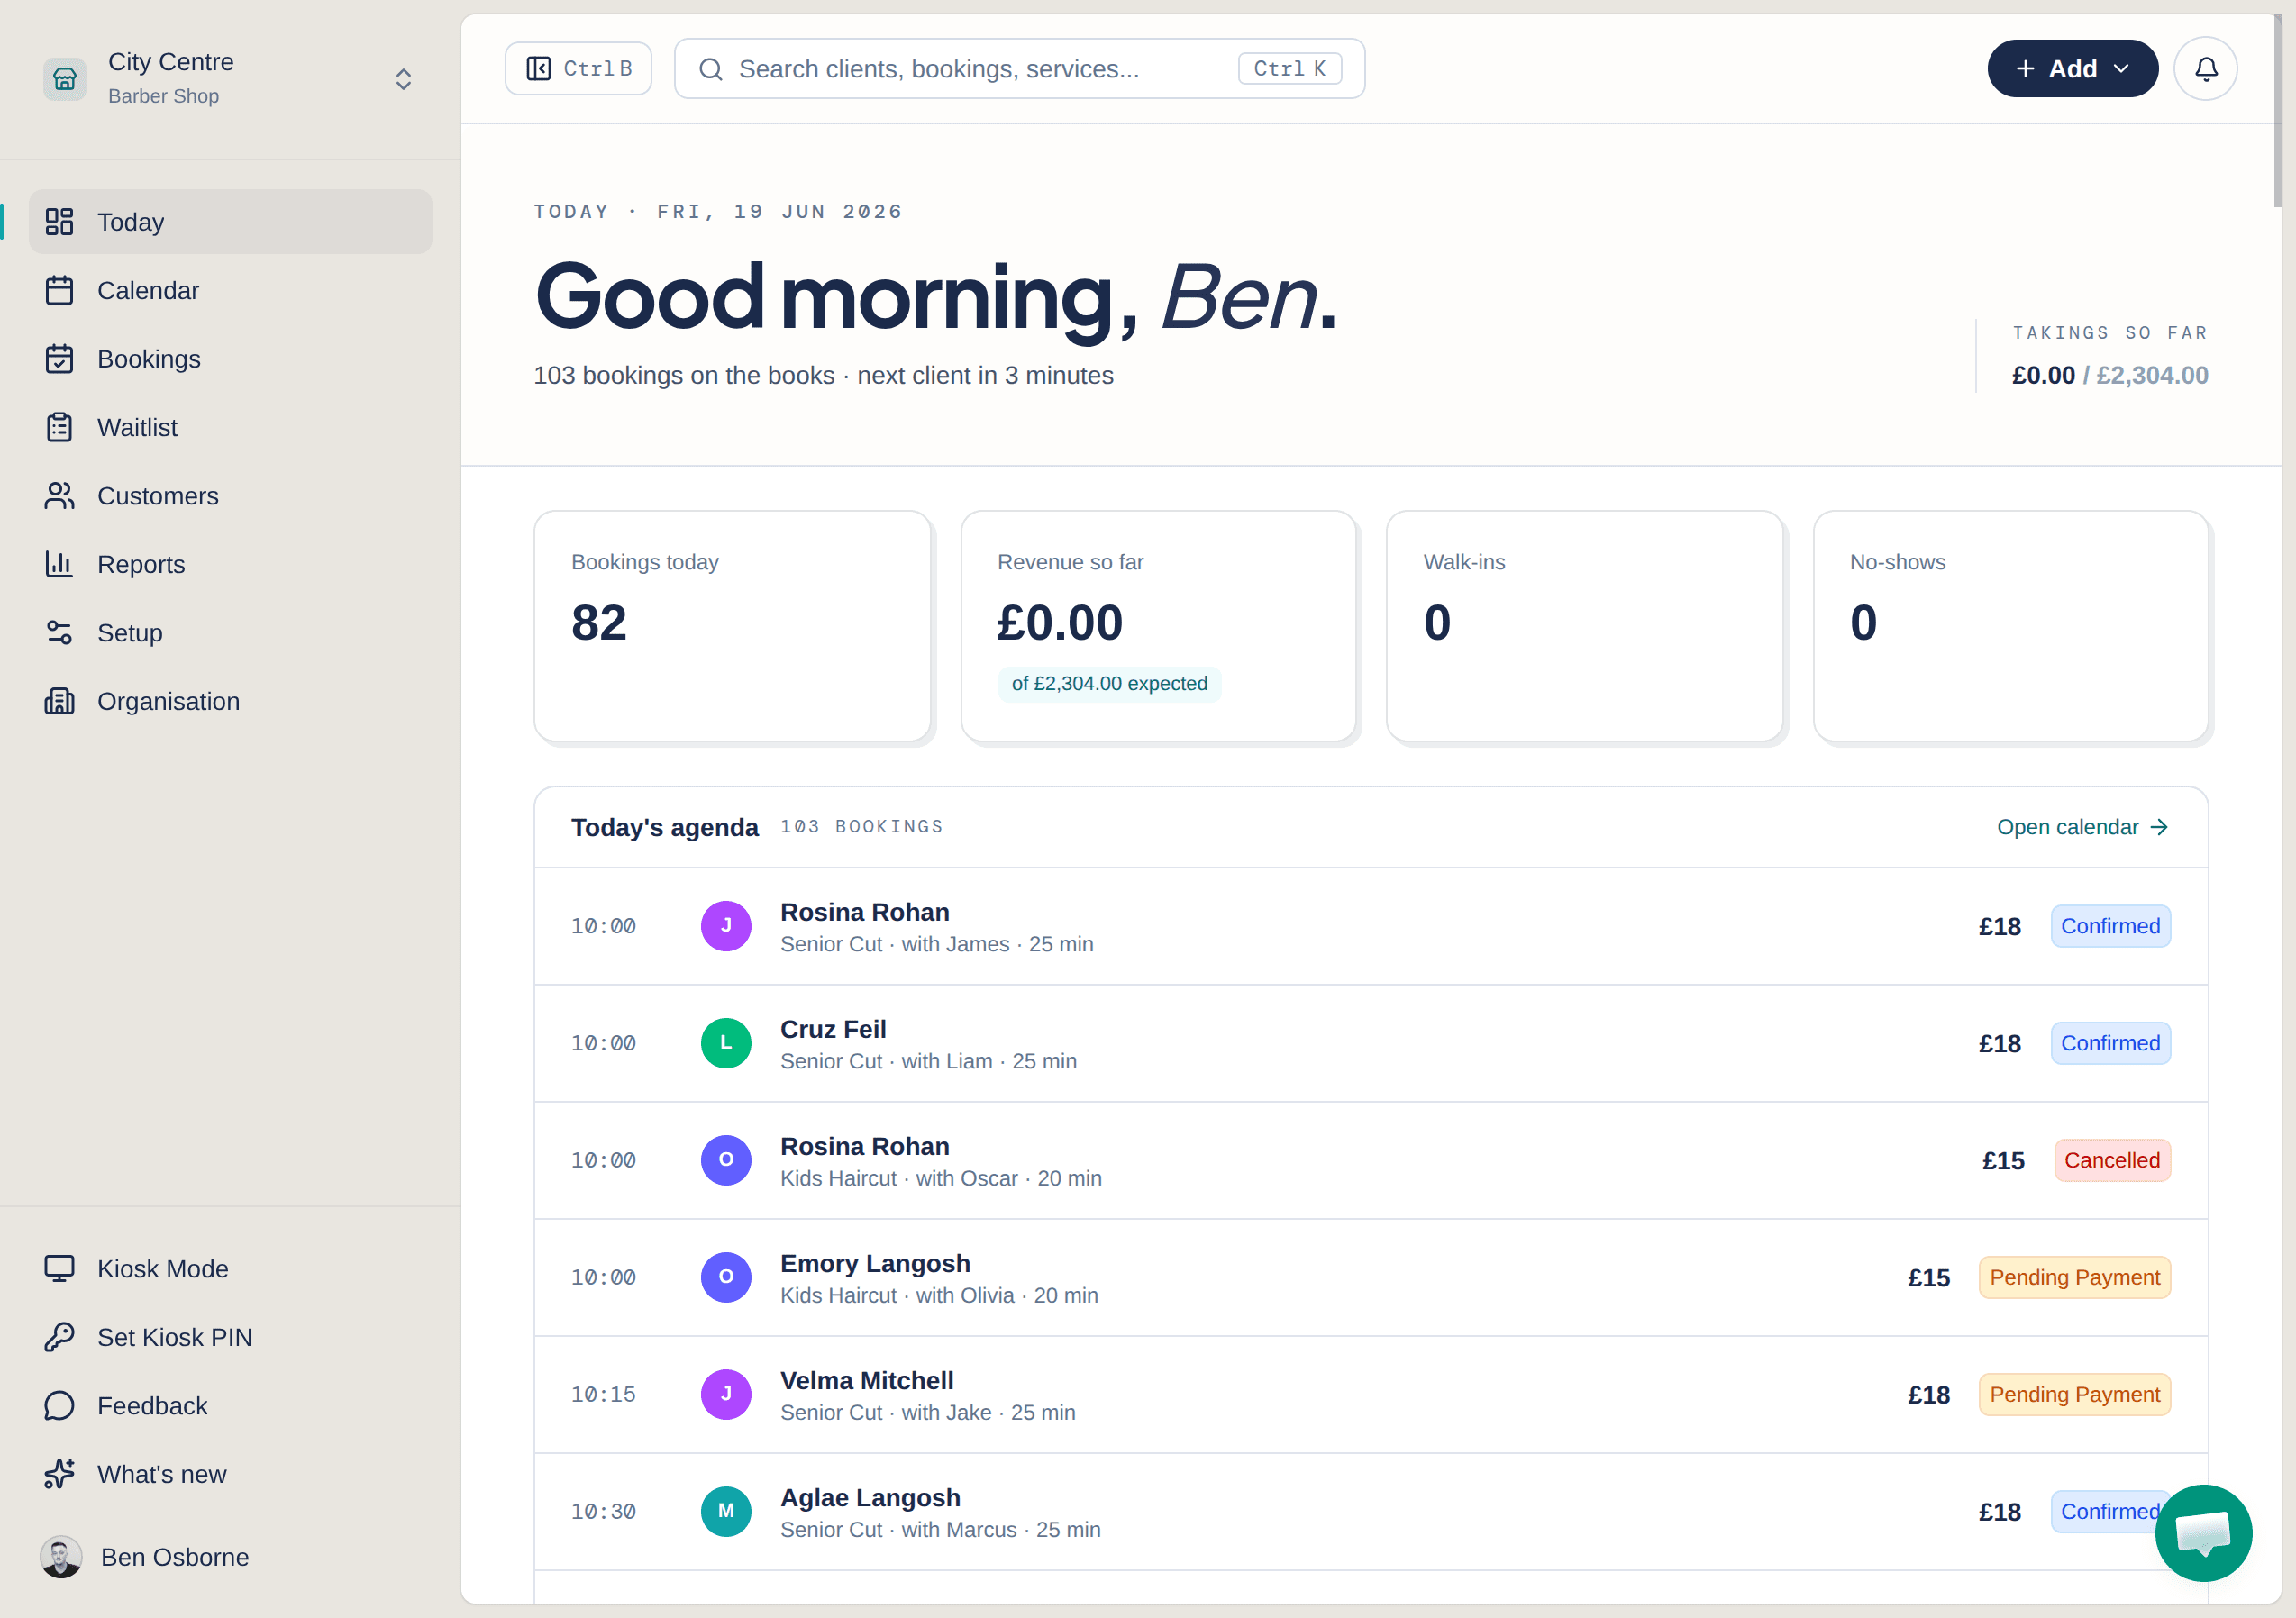Open the Waitlist clipboard icon

(x=59, y=427)
